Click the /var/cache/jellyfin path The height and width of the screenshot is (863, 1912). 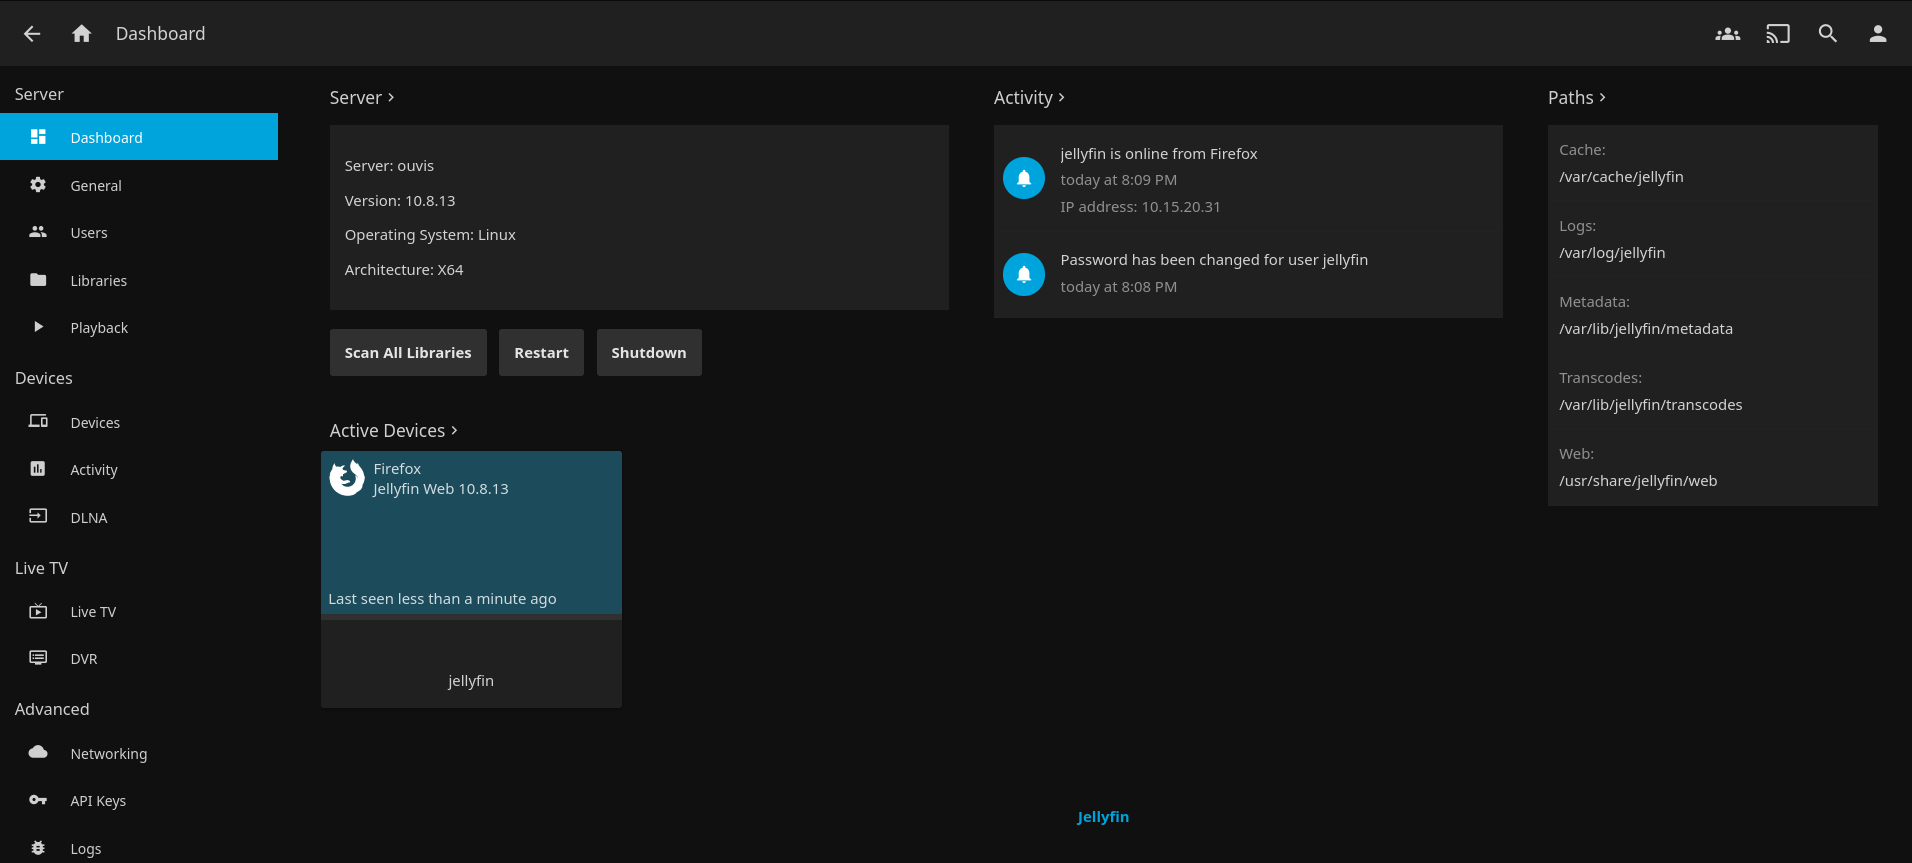coord(1621,177)
